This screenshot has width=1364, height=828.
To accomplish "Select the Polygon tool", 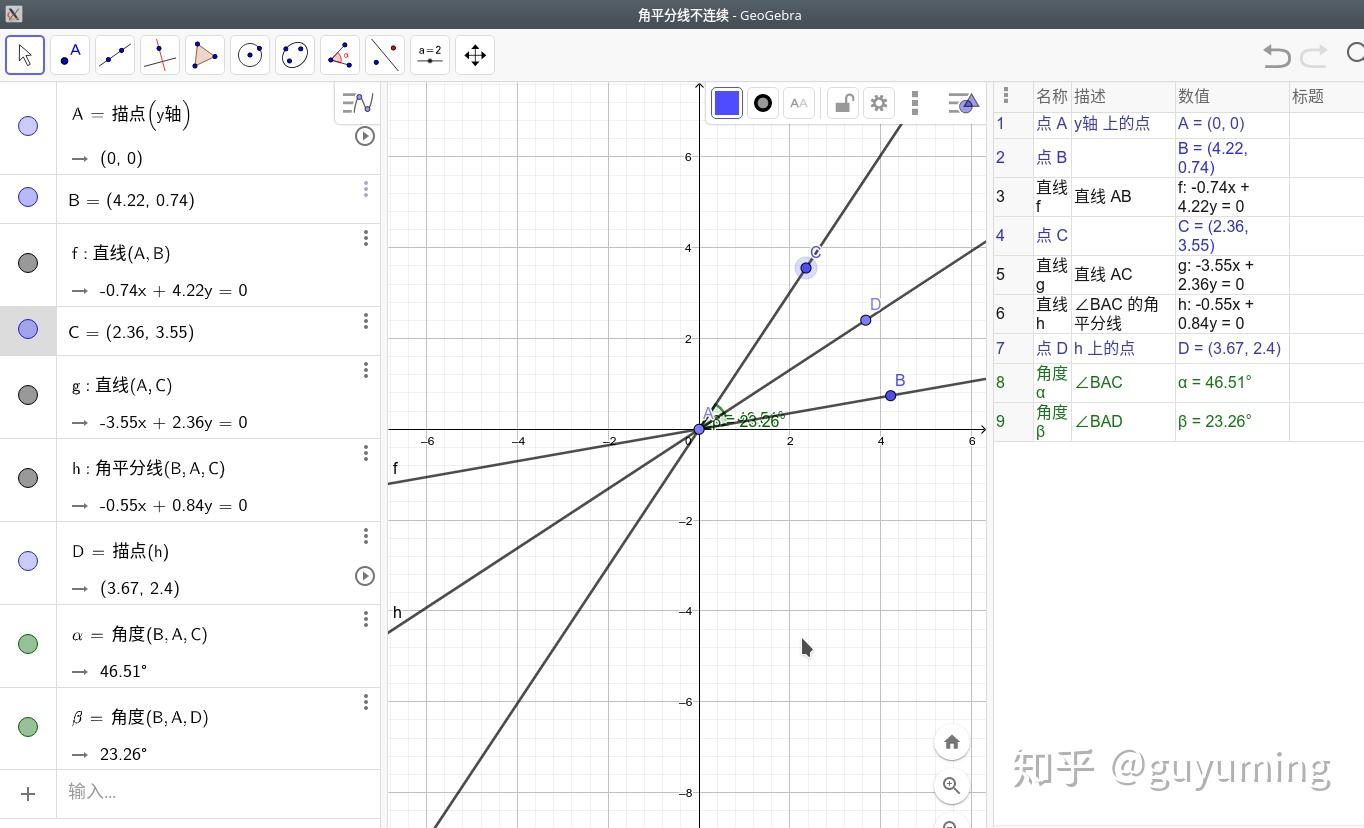I will [x=205, y=55].
